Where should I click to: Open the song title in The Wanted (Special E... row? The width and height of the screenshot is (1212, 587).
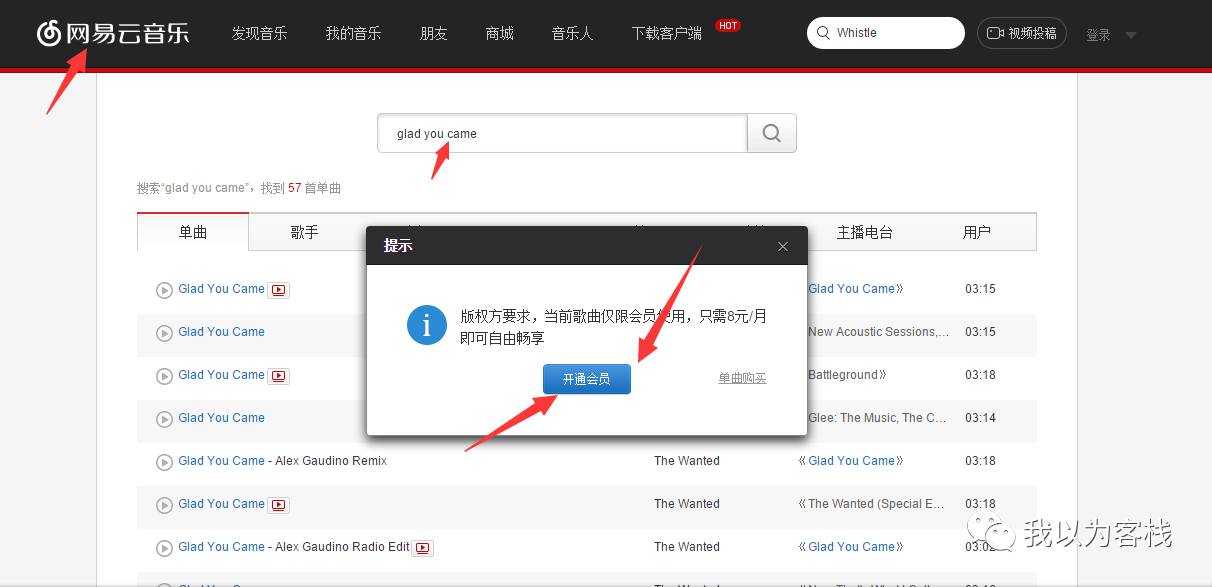222,504
